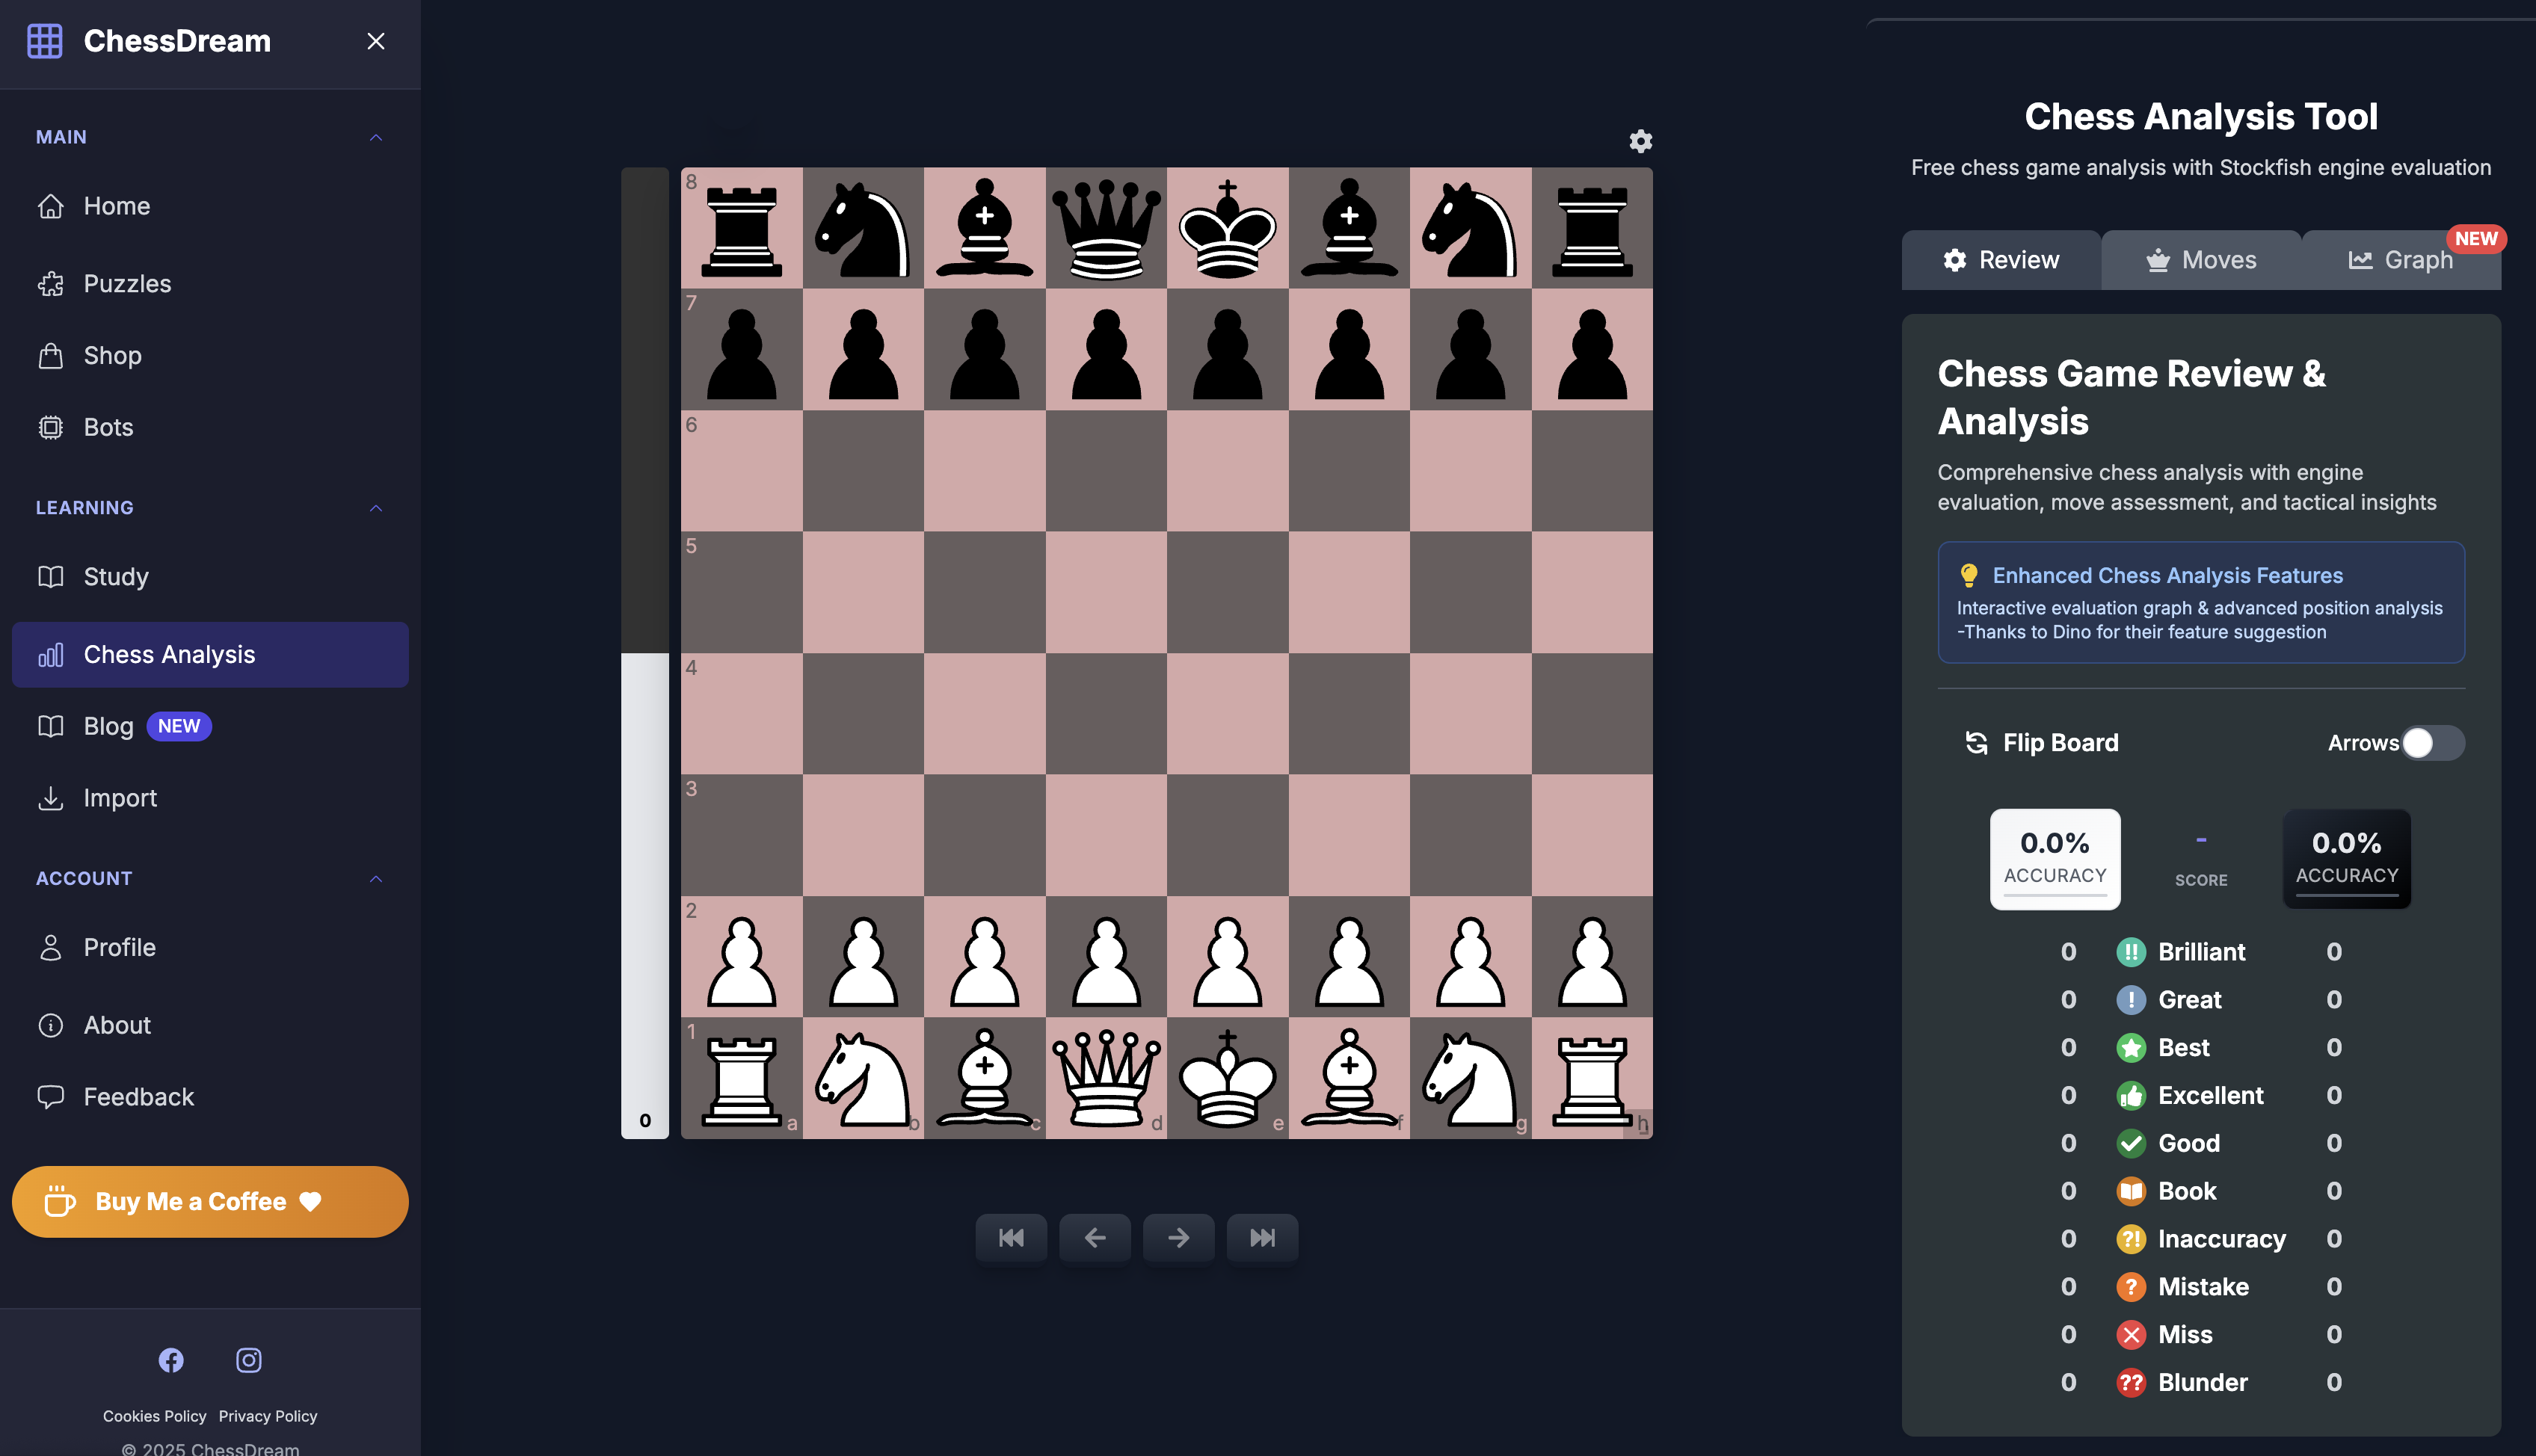
Task: Collapse the LEARNING sidebar section
Action: coord(376,508)
